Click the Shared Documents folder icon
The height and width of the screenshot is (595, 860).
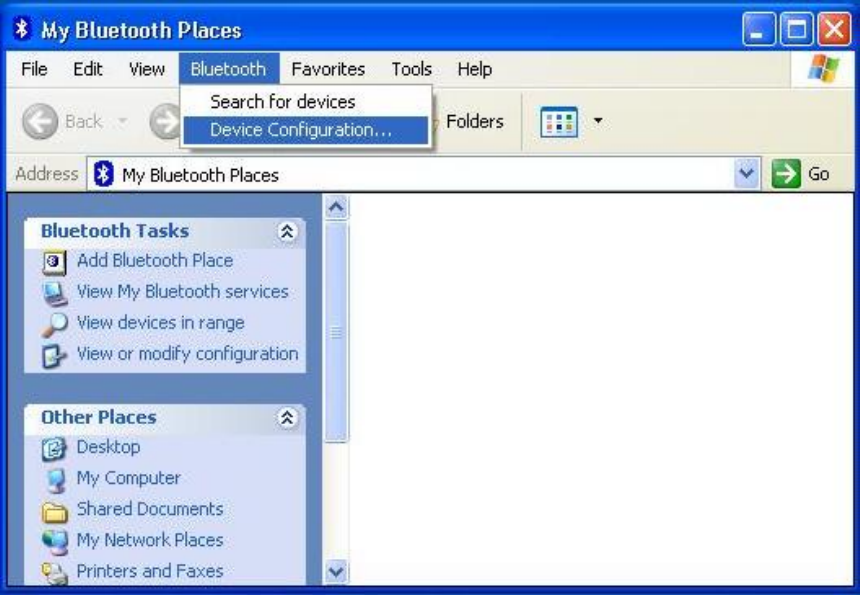(55, 512)
